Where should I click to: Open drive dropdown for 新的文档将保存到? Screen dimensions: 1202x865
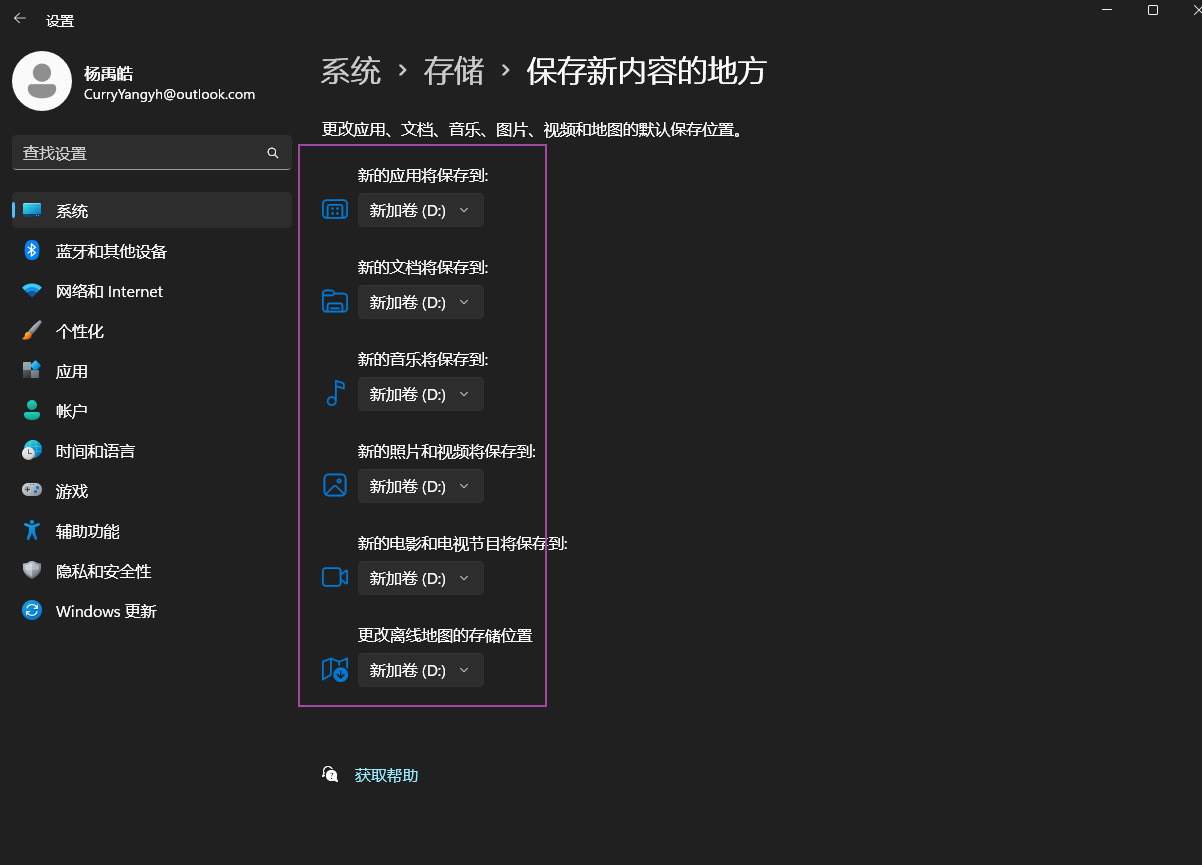click(421, 302)
